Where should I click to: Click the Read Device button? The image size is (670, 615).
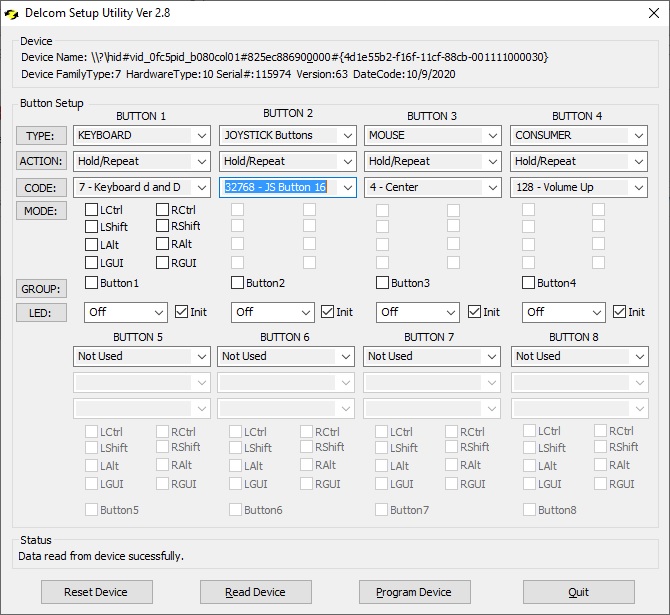pos(256,592)
